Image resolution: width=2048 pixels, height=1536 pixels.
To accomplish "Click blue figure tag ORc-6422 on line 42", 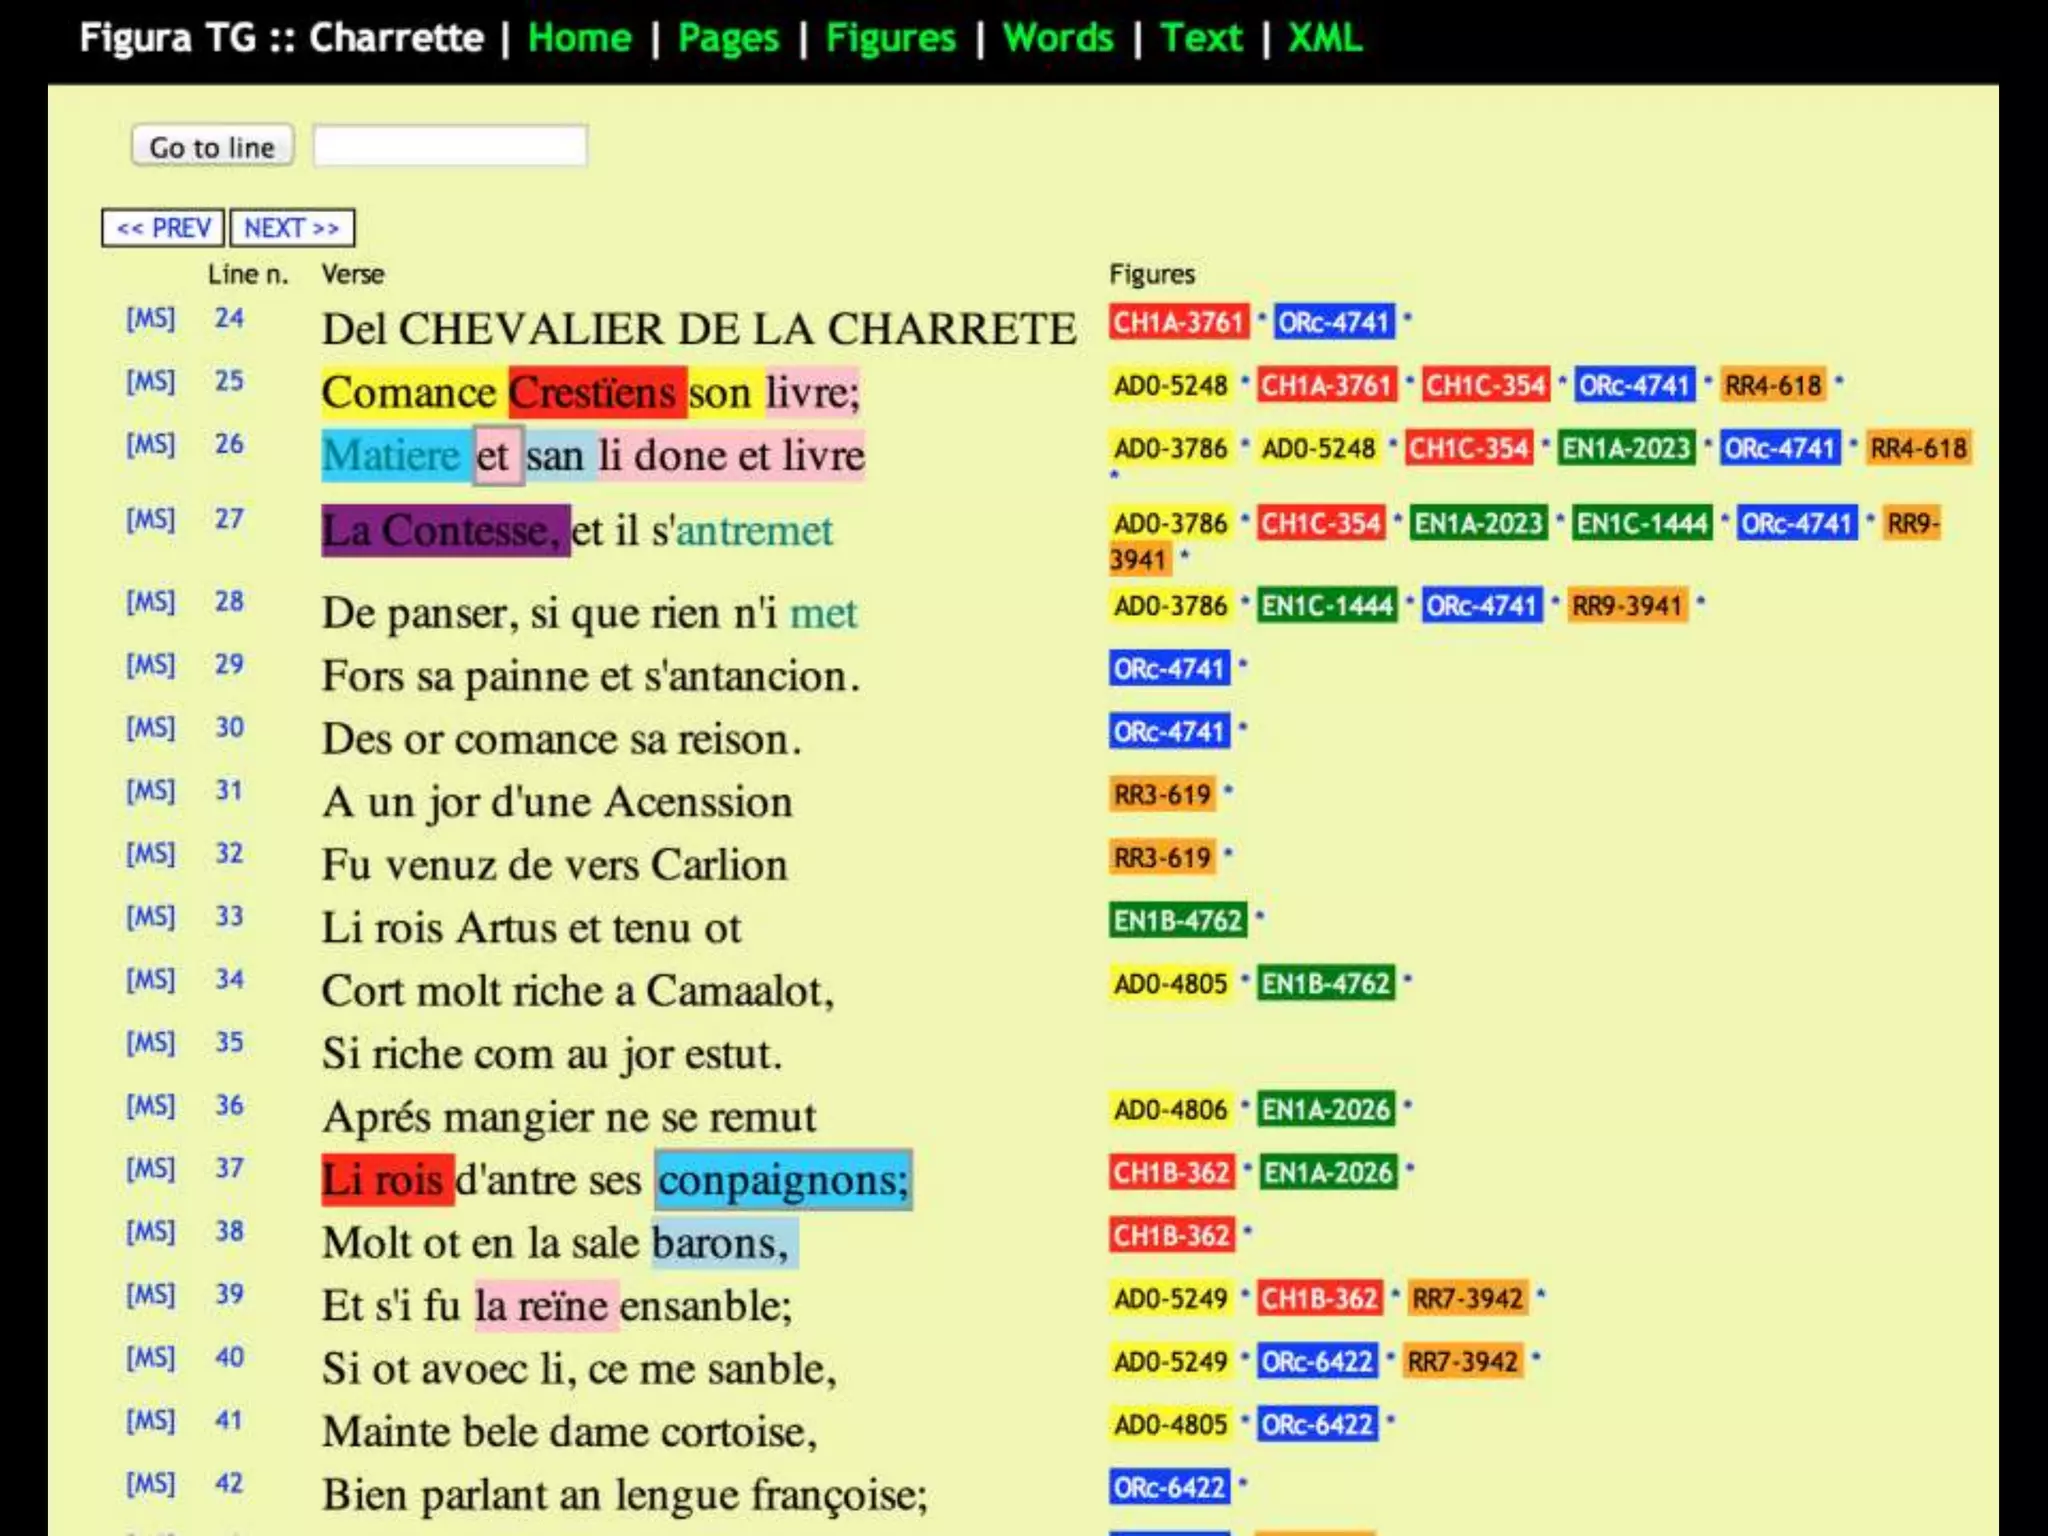I will (x=1168, y=1487).
